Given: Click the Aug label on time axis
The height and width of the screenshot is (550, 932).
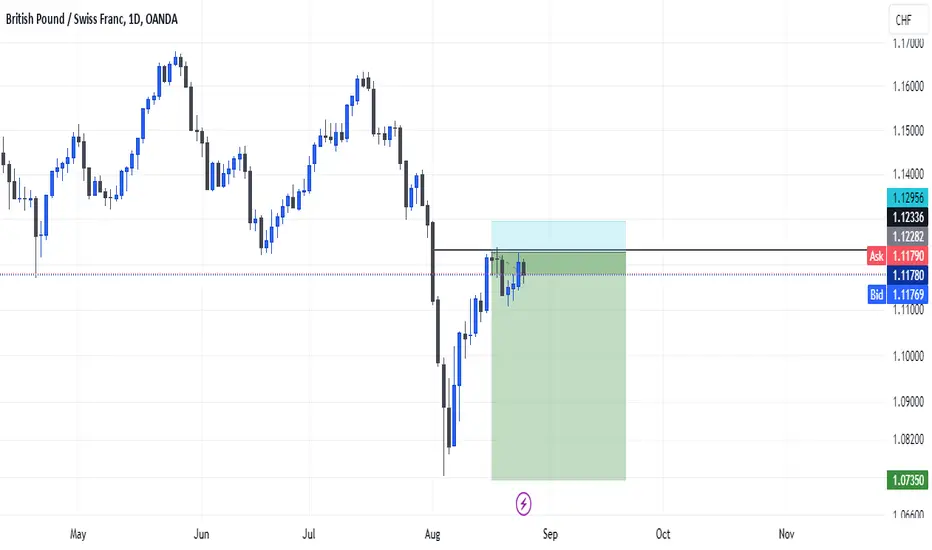Looking at the screenshot, I should click(433, 534).
